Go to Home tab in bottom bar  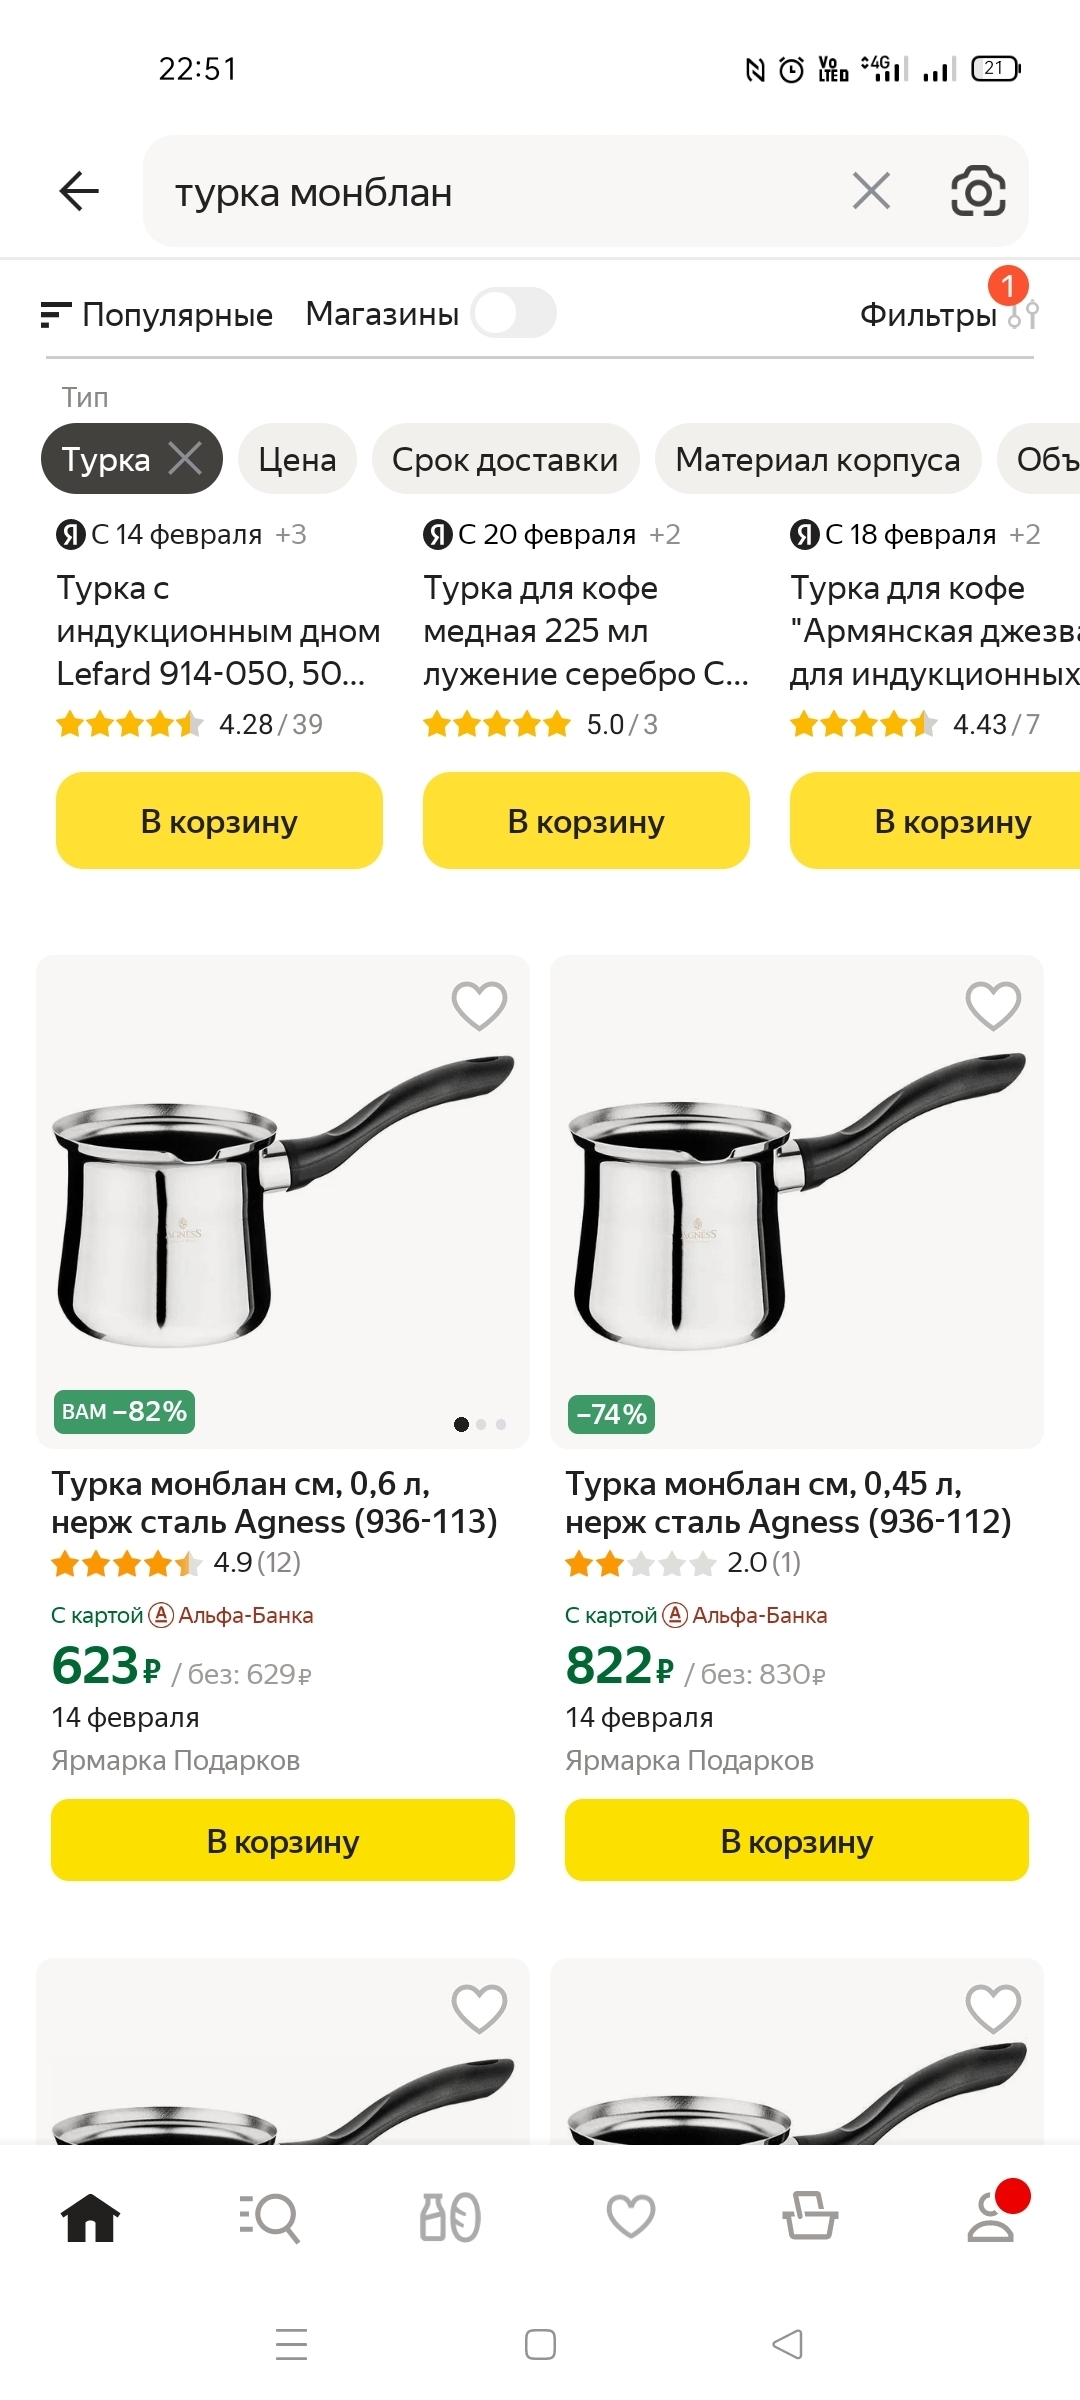point(90,2217)
